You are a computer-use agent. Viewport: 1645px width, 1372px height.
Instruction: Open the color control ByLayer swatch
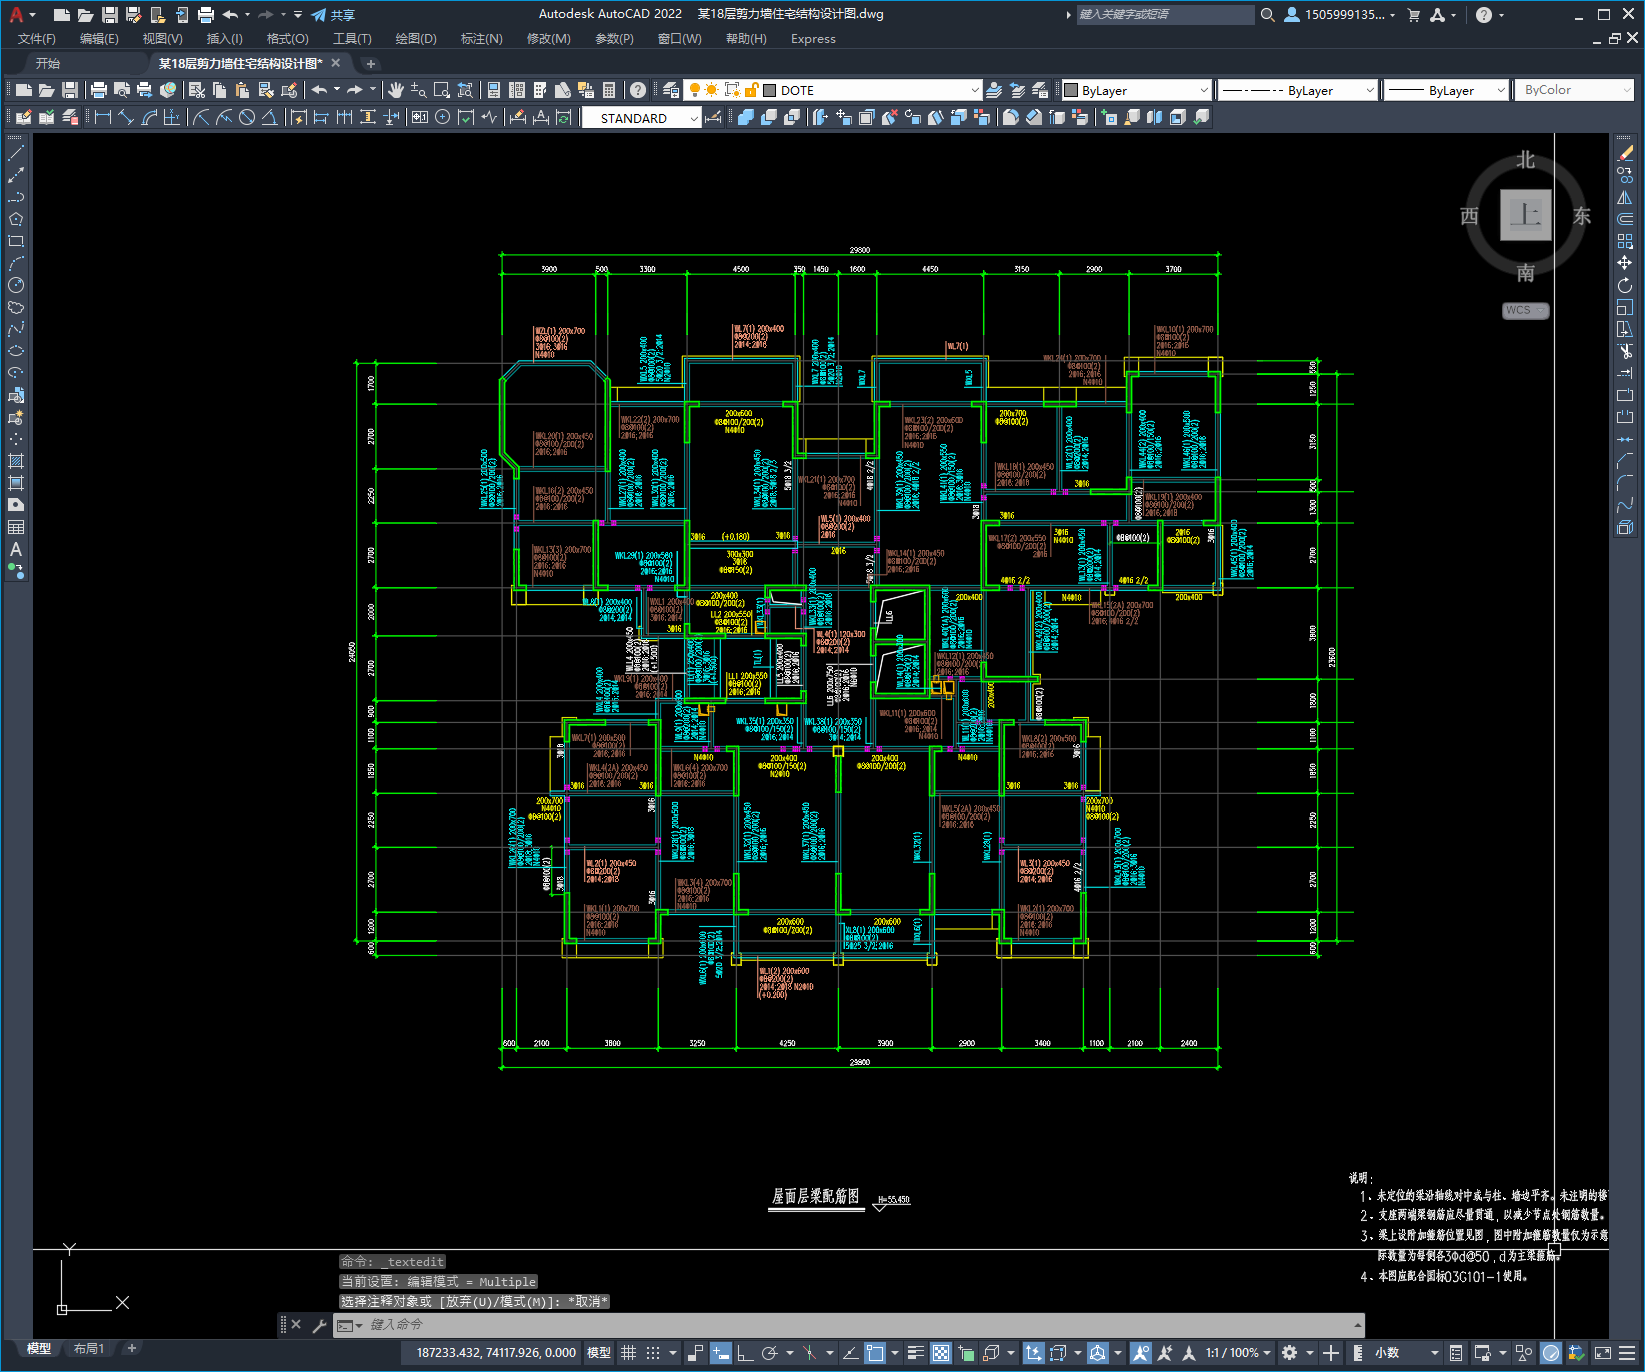1071,90
